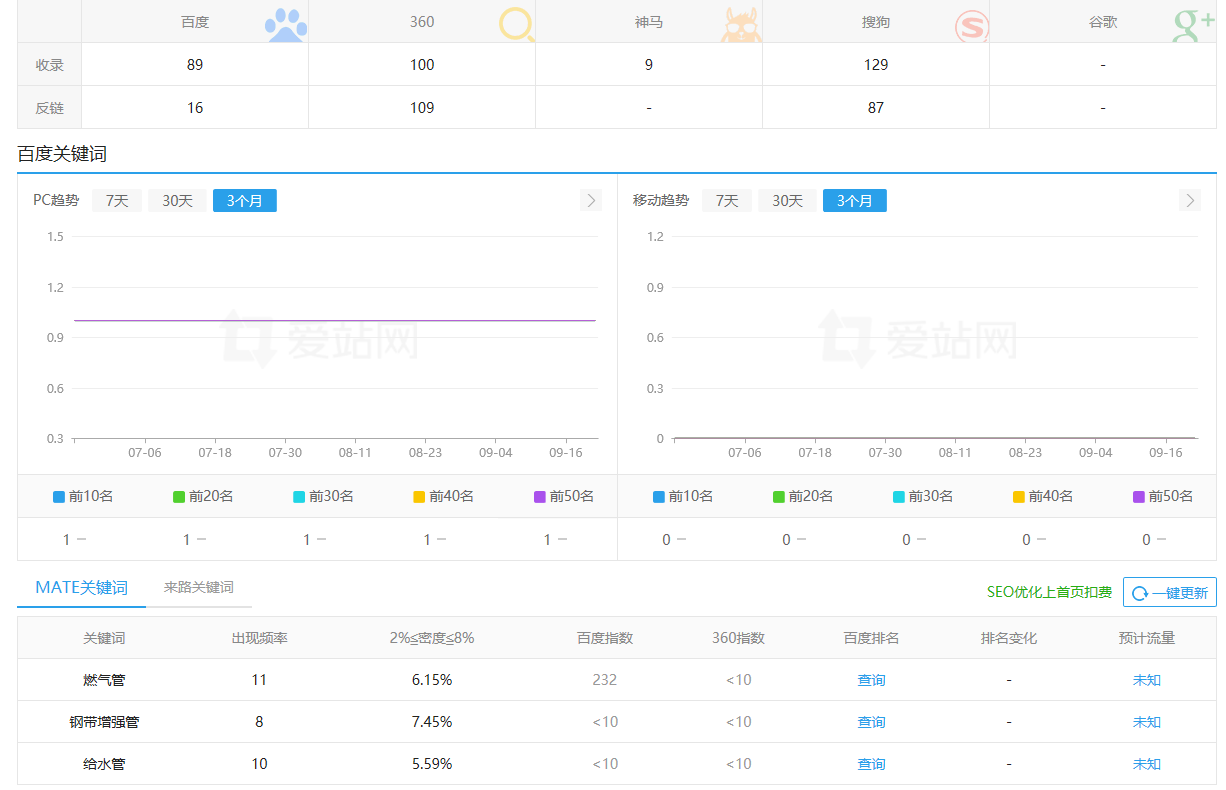The height and width of the screenshot is (790, 1226).
Task: Click keyword 钢带增强管
Action: (104, 722)
